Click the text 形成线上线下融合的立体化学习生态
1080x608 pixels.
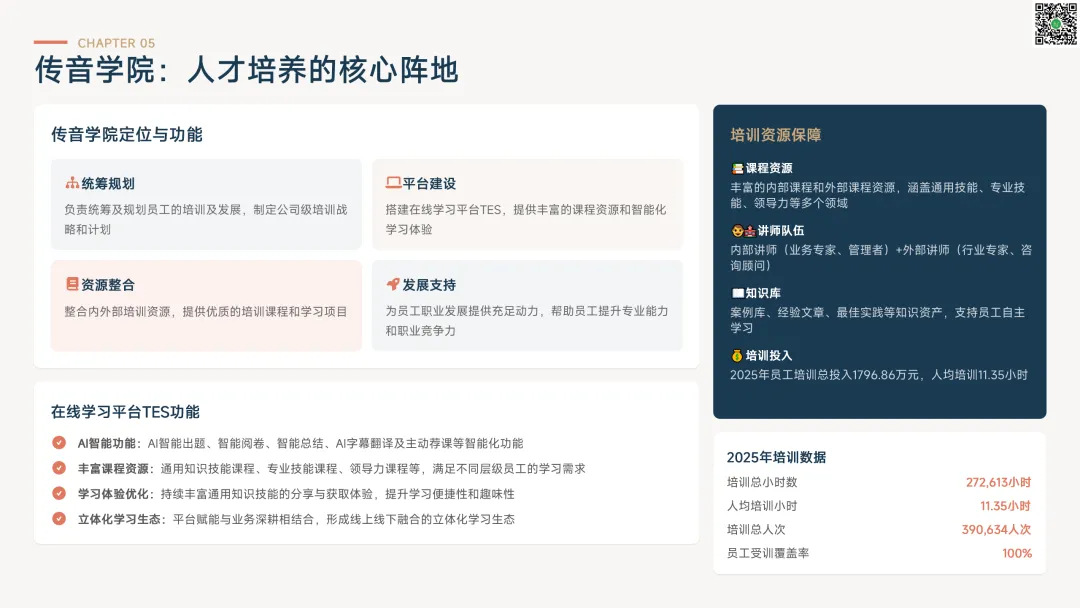pyautogui.click(x=421, y=519)
